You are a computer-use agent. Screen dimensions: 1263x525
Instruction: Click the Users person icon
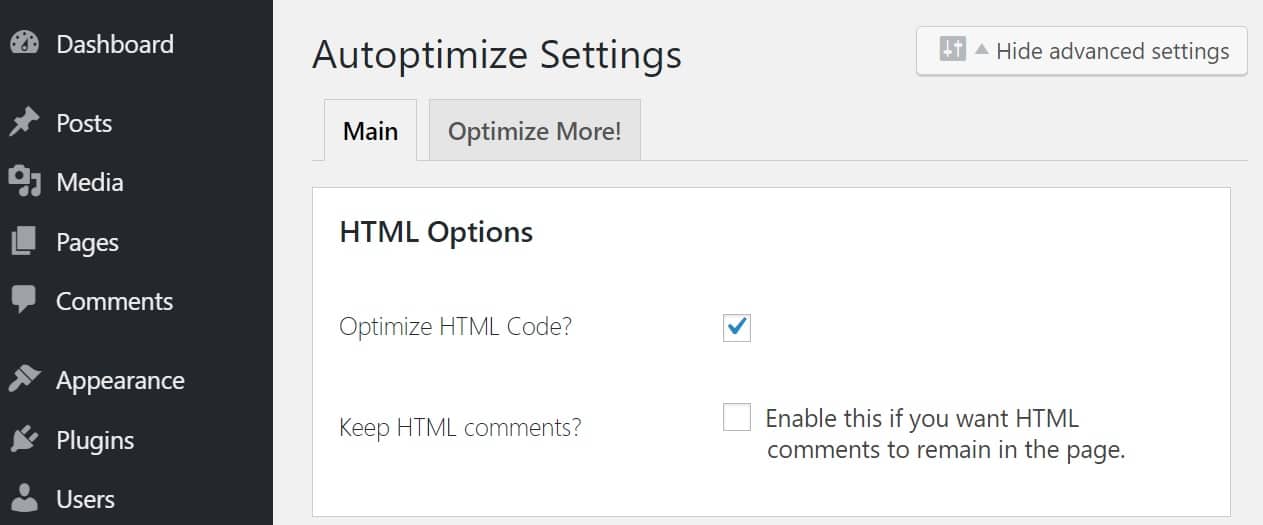pyautogui.click(x=24, y=498)
